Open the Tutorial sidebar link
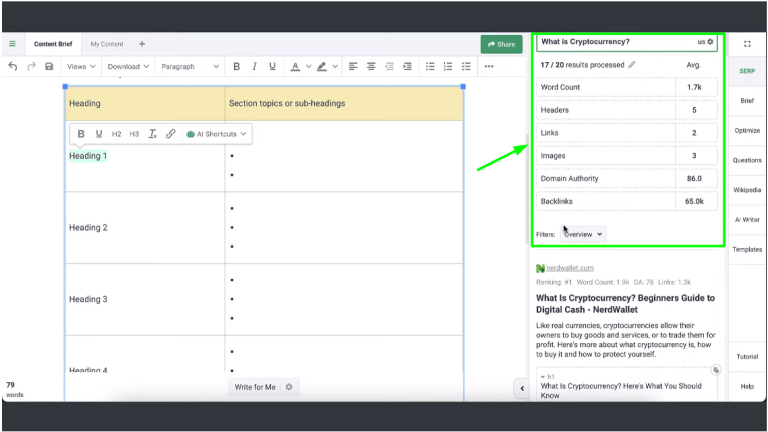Image resolution: width=768 pixels, height=432 pixels. pos(747,357)
